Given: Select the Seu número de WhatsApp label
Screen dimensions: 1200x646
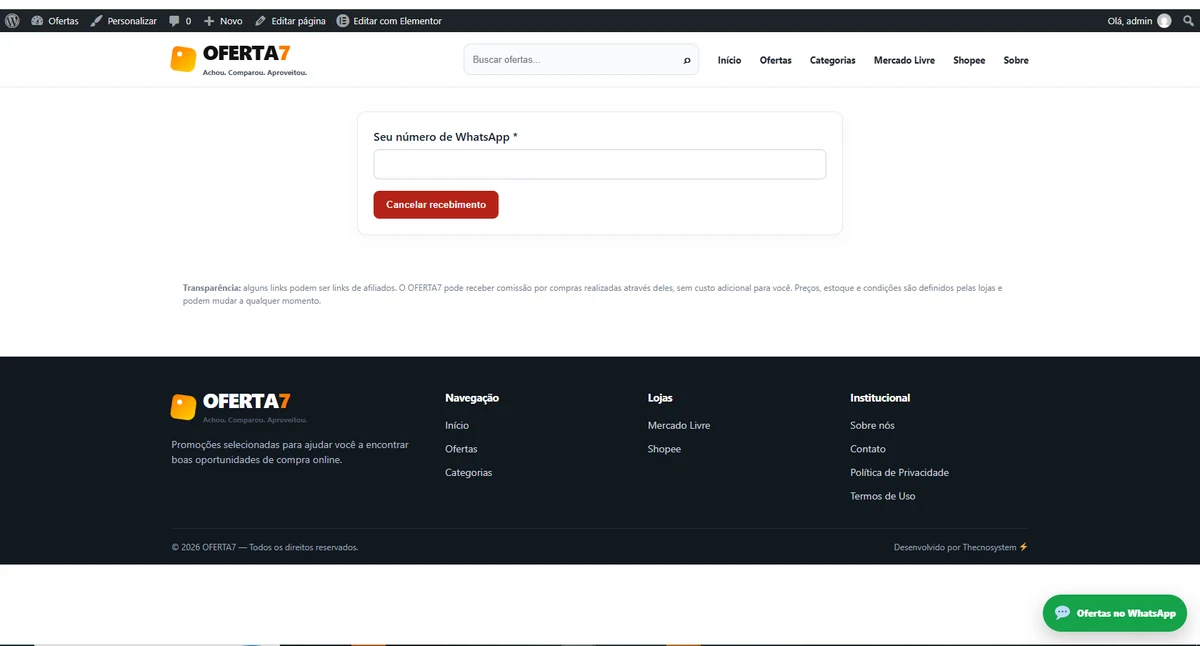Looking at the screenshot, I should (446, 137).
